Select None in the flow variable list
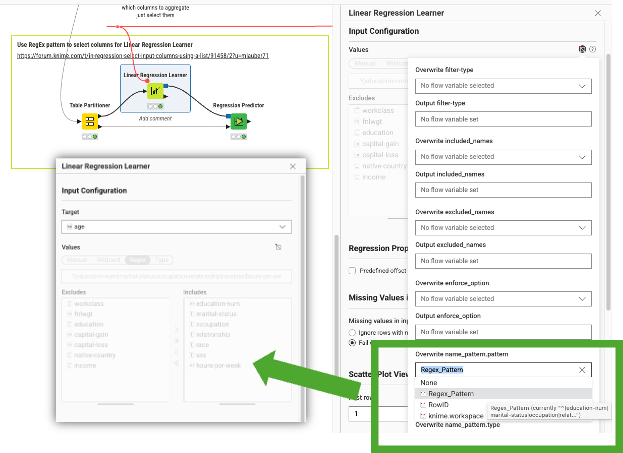Viewport: 623px width, 453px height. tap(428, 382)
